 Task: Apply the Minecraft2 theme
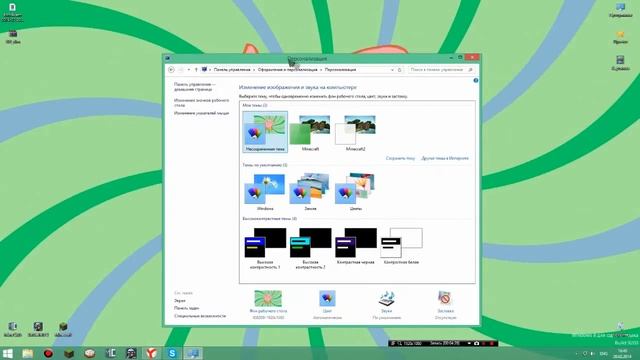click(x=356, y=132)
